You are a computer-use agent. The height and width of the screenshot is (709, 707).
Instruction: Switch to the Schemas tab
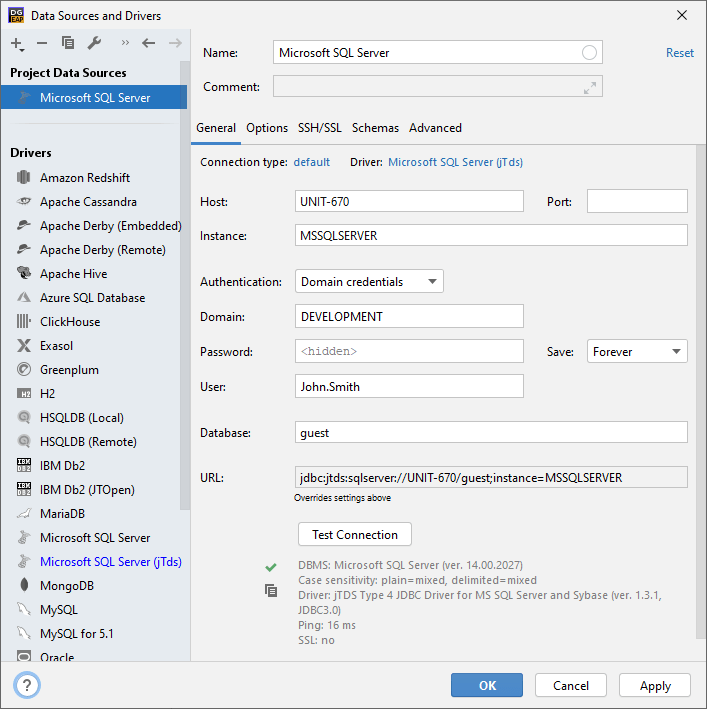pos(375,128)
